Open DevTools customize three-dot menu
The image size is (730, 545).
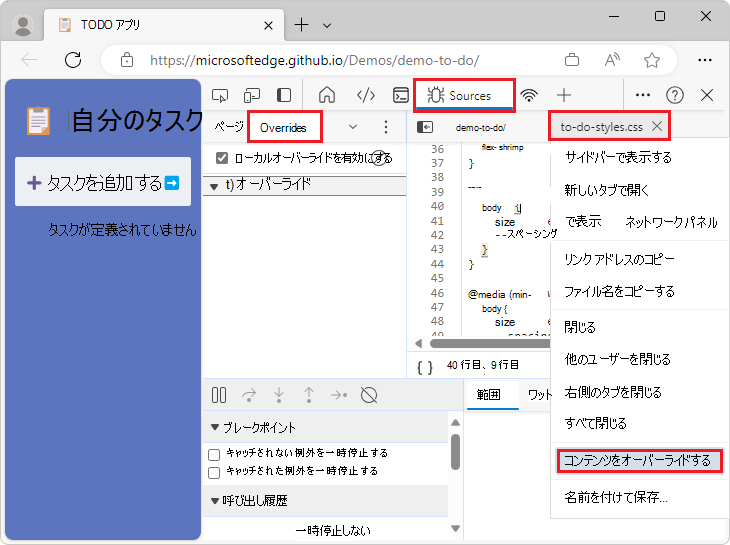tap(642, 95)
